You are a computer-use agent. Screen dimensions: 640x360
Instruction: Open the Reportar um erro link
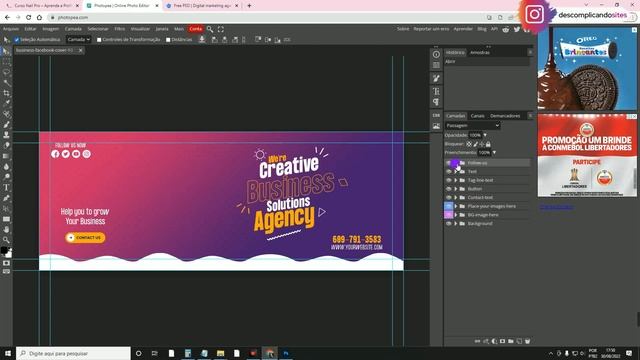point(431,29)
